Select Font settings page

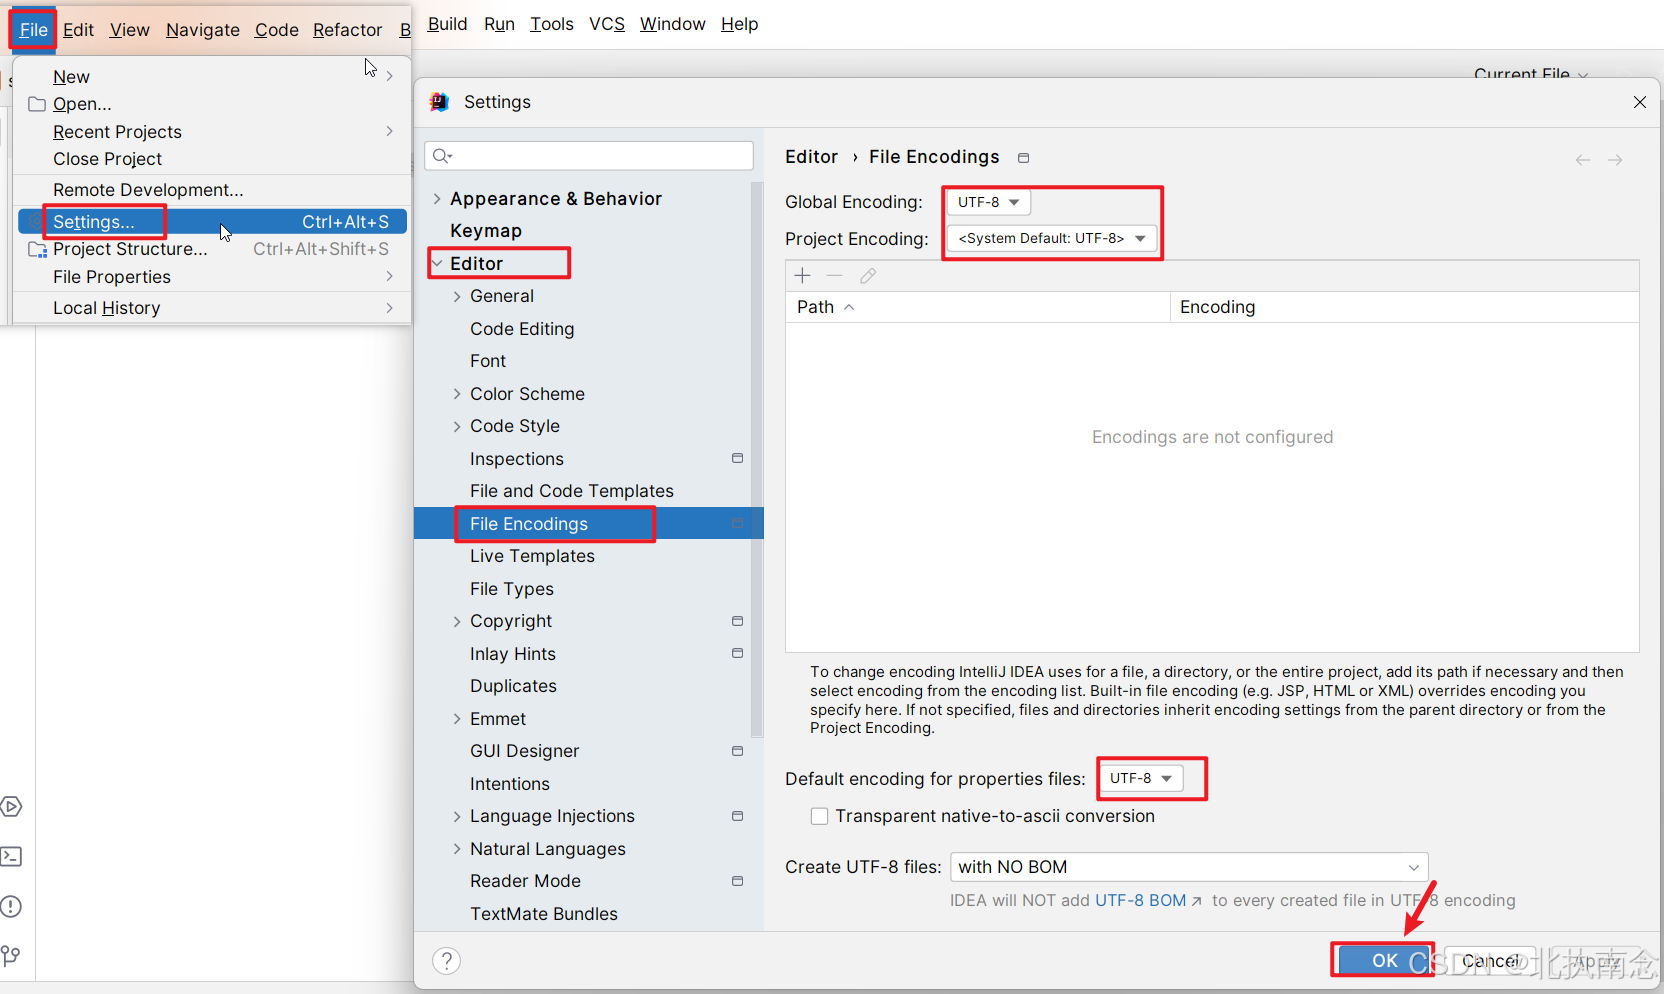tap(488, 361)
